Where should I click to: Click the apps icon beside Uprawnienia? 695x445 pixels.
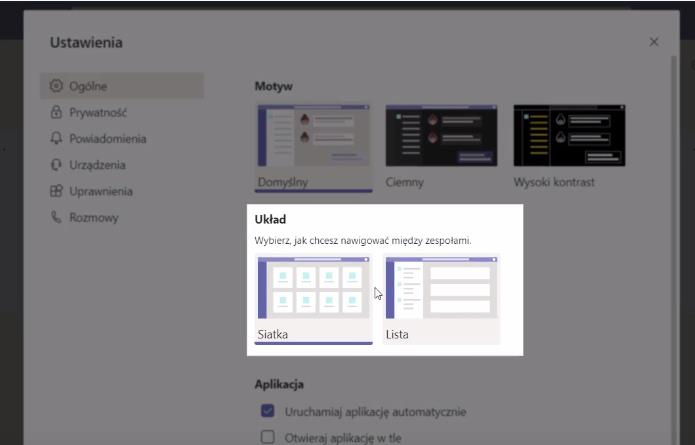click(56, 191)
